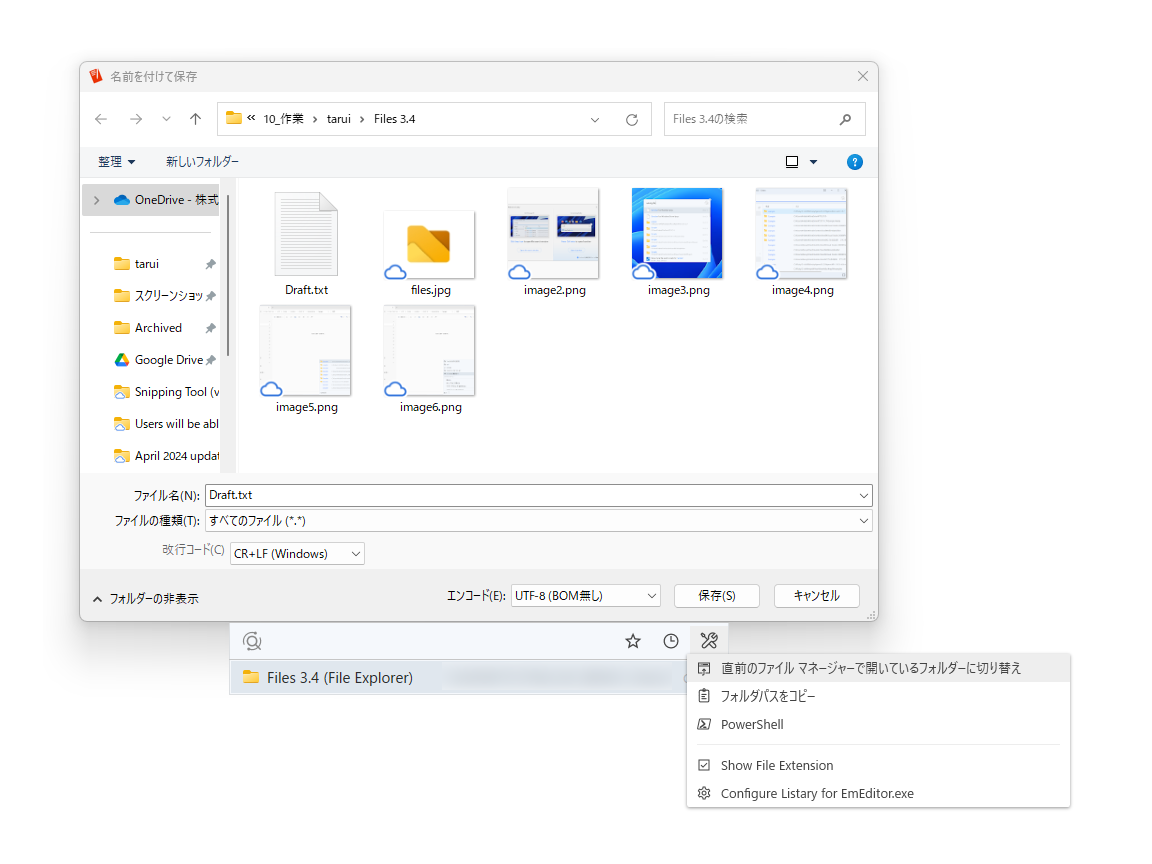Click the Listary tools wrench icon

click(x=709, y=641)
